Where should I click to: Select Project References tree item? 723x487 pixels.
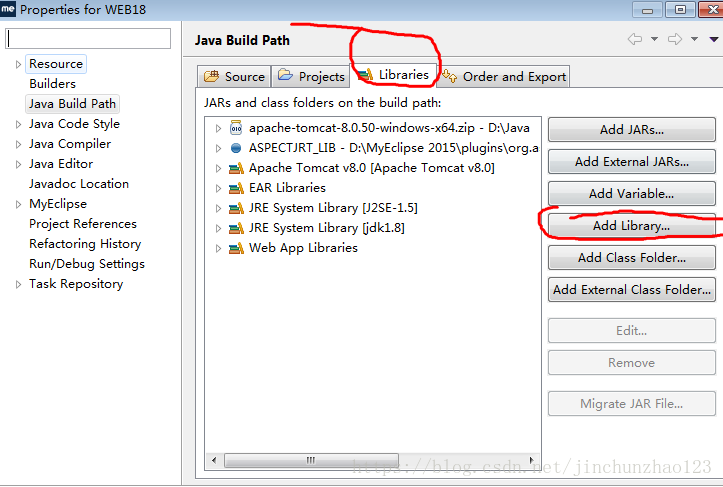pyautogui.click(x=83, y=224)
